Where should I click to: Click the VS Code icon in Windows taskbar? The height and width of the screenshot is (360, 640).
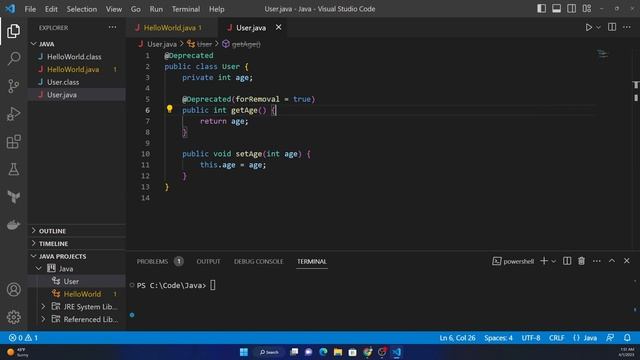(x=396, y=352)
